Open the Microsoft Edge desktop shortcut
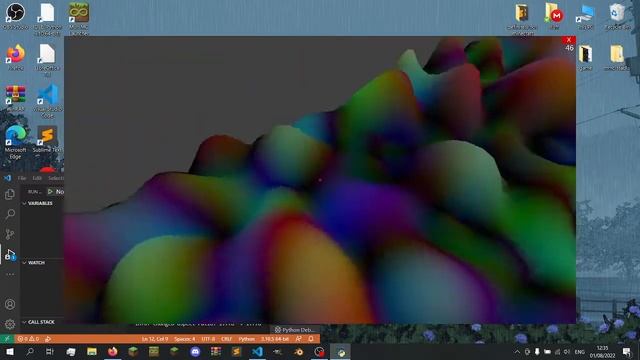Viewport: 640px width, 360px height. pos(16,141)
